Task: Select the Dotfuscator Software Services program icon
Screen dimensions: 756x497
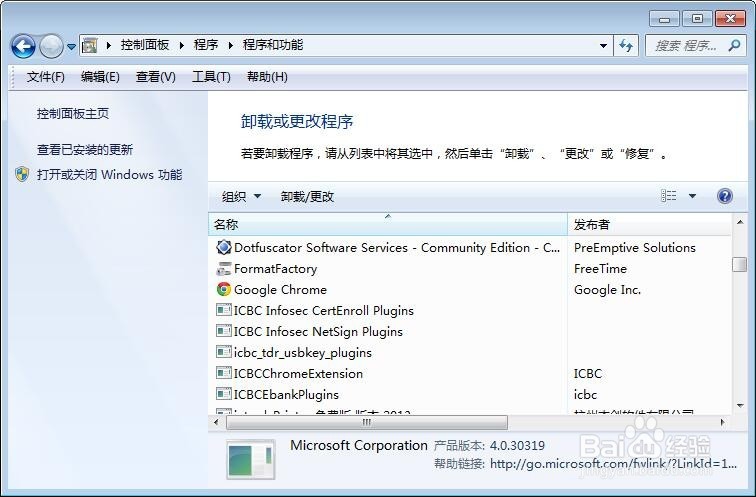Action: (224, 247)
